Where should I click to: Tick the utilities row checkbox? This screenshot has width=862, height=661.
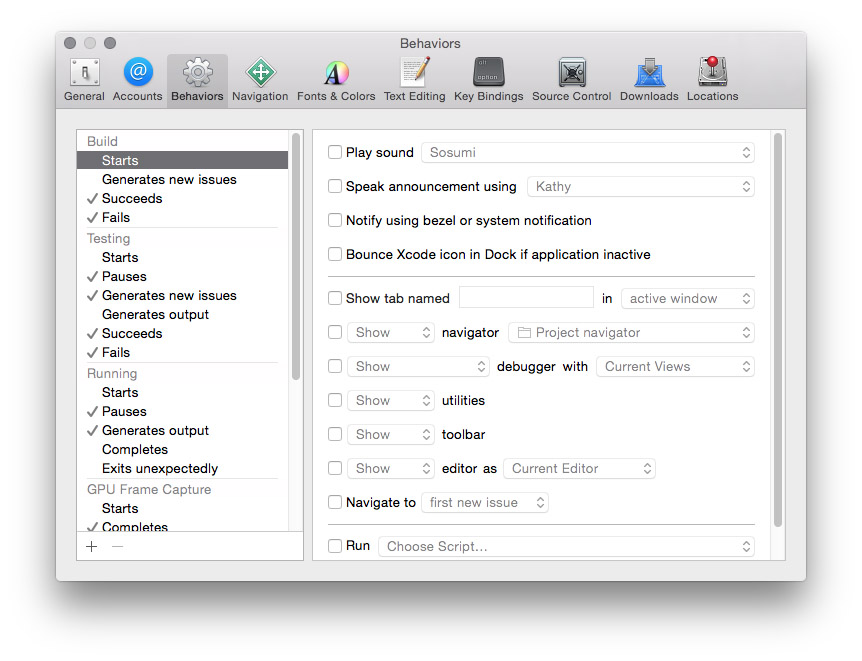(x=335, y=400)
